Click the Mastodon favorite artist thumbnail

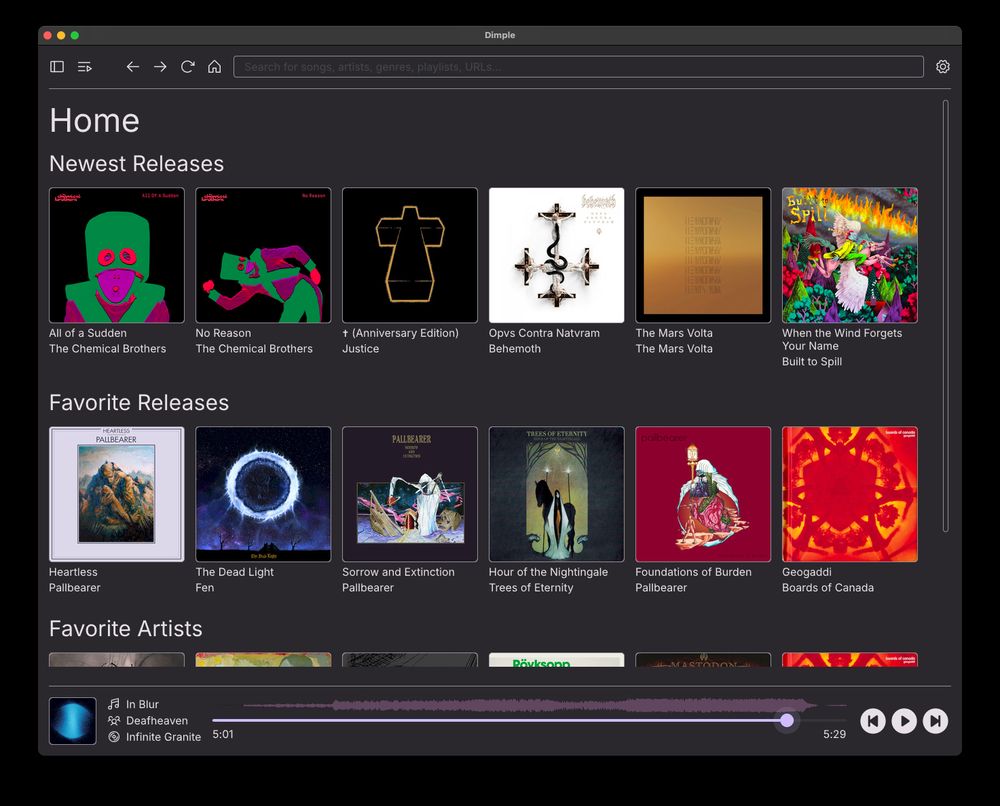coord(703,660)
